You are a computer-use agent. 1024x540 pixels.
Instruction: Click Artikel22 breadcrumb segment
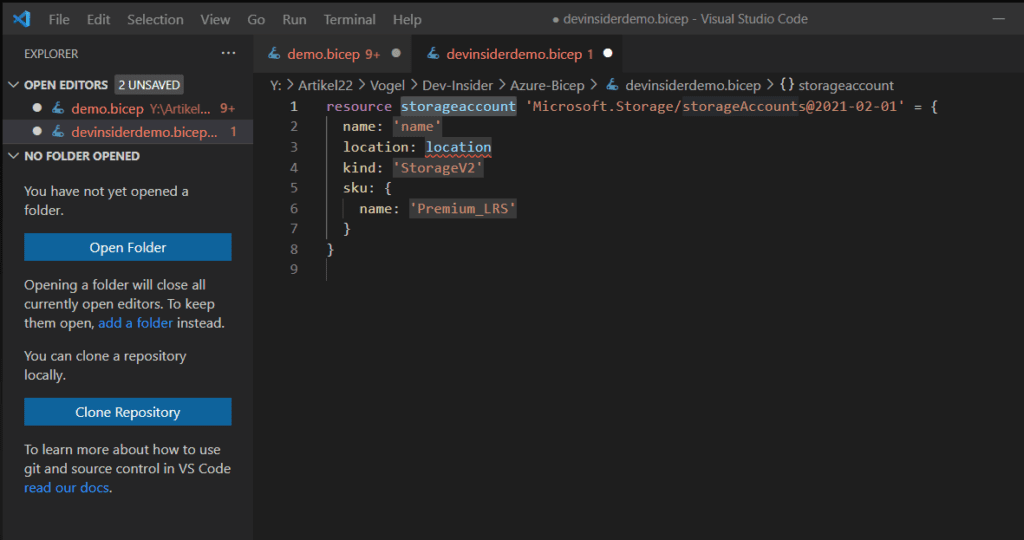(325, 86)
